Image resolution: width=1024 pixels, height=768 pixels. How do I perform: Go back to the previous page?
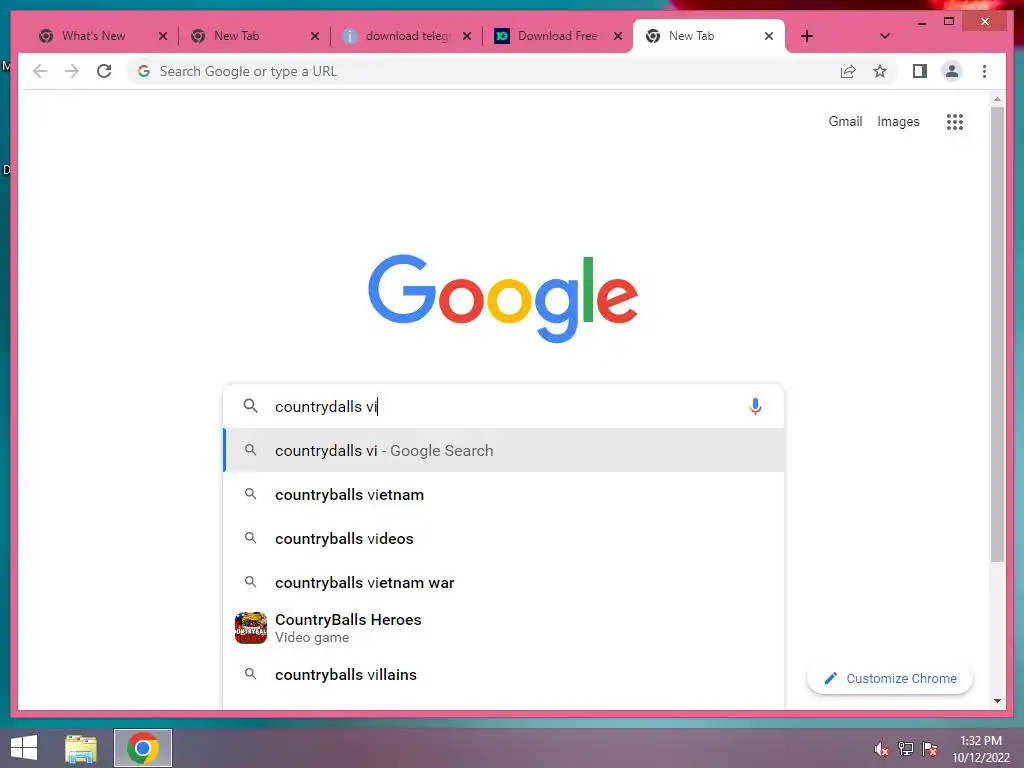[x=40, y=71]
